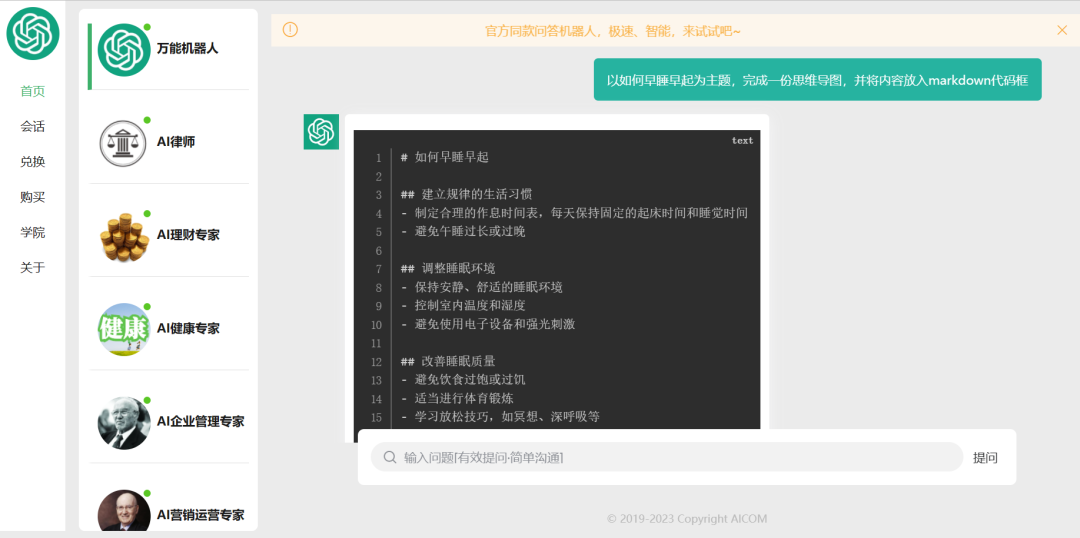Select the AI理财专家 label
The width and height of the screenshot is (1080, 538).
point(188,236)
